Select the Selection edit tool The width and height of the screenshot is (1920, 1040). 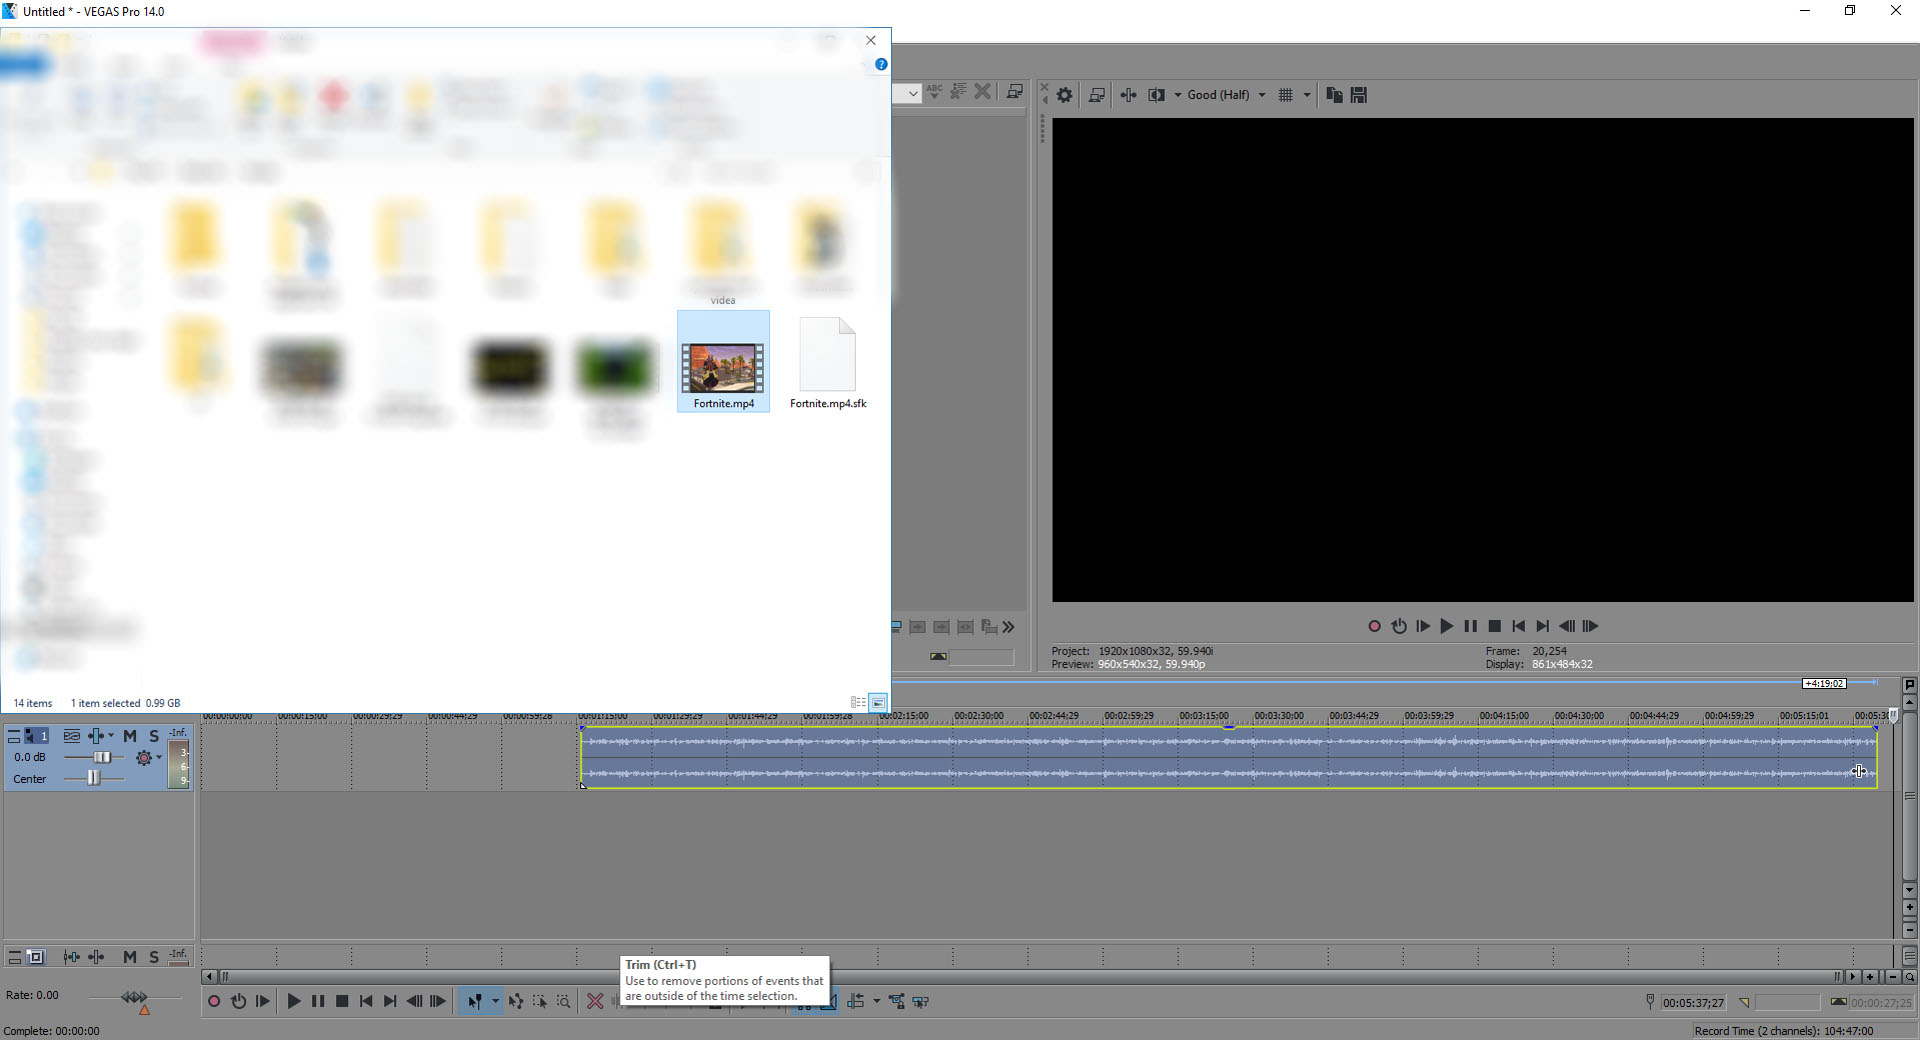tap(540, 1001)
